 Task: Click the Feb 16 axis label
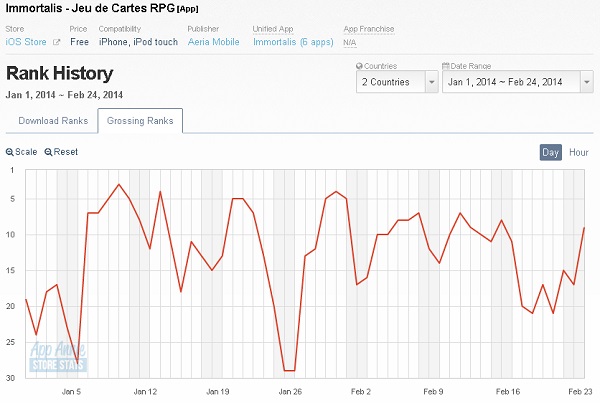pos(508,392)
